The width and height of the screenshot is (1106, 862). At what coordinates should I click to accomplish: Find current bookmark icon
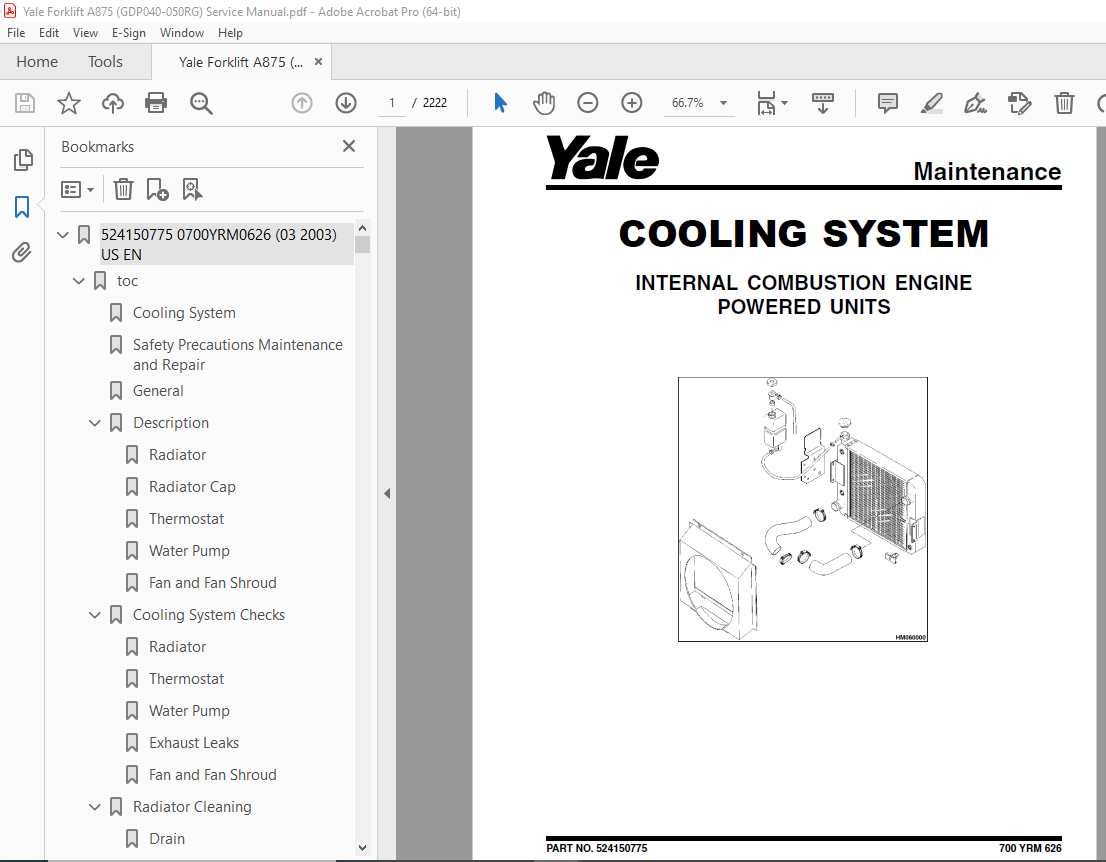click(x=192, y=189)
